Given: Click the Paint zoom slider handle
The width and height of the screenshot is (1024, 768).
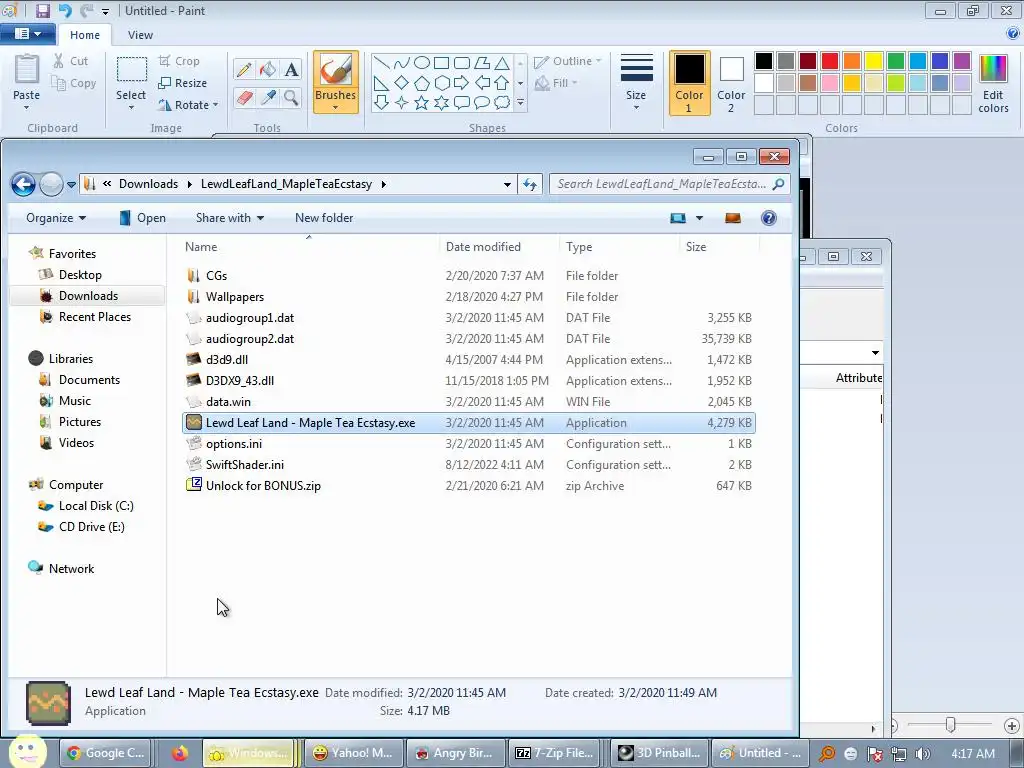Looking at the screenshot, I should tap(951, 724).
